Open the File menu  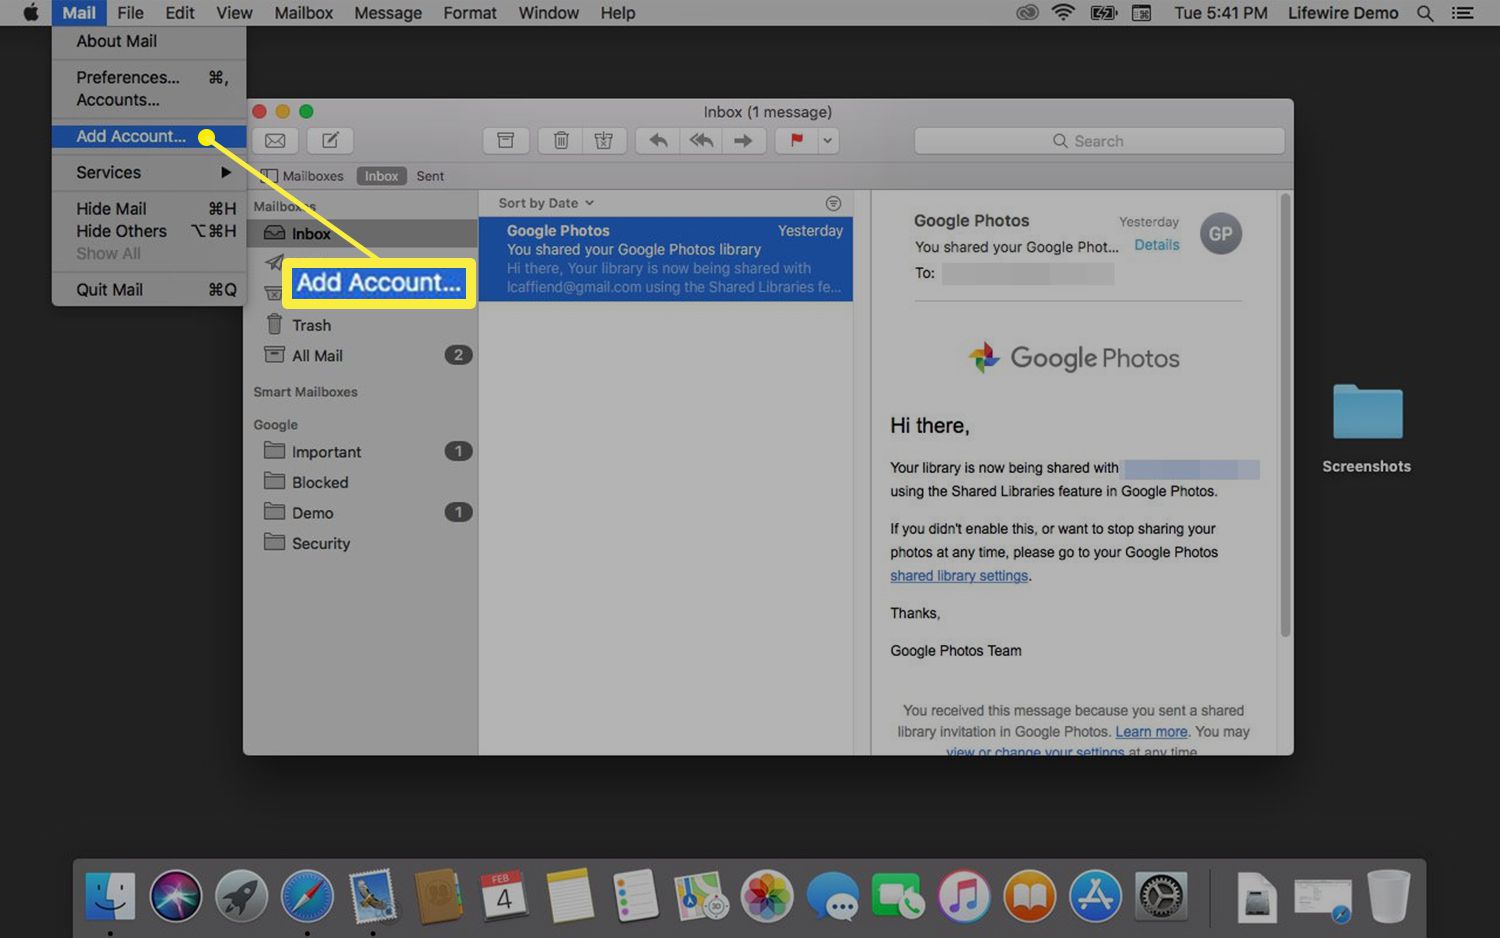tap(130, 13)
